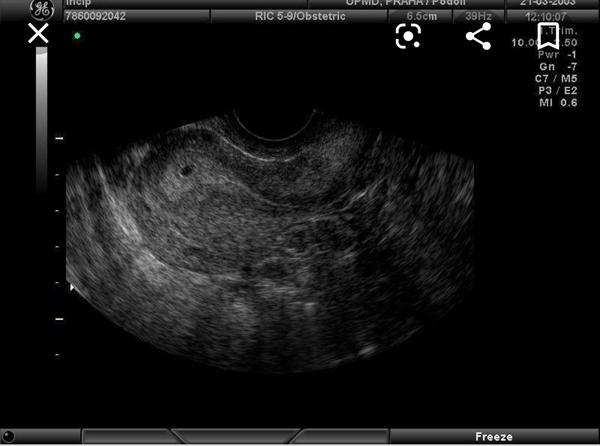Click the green status indicator dot
600x446 pixels.
point(77,36)
